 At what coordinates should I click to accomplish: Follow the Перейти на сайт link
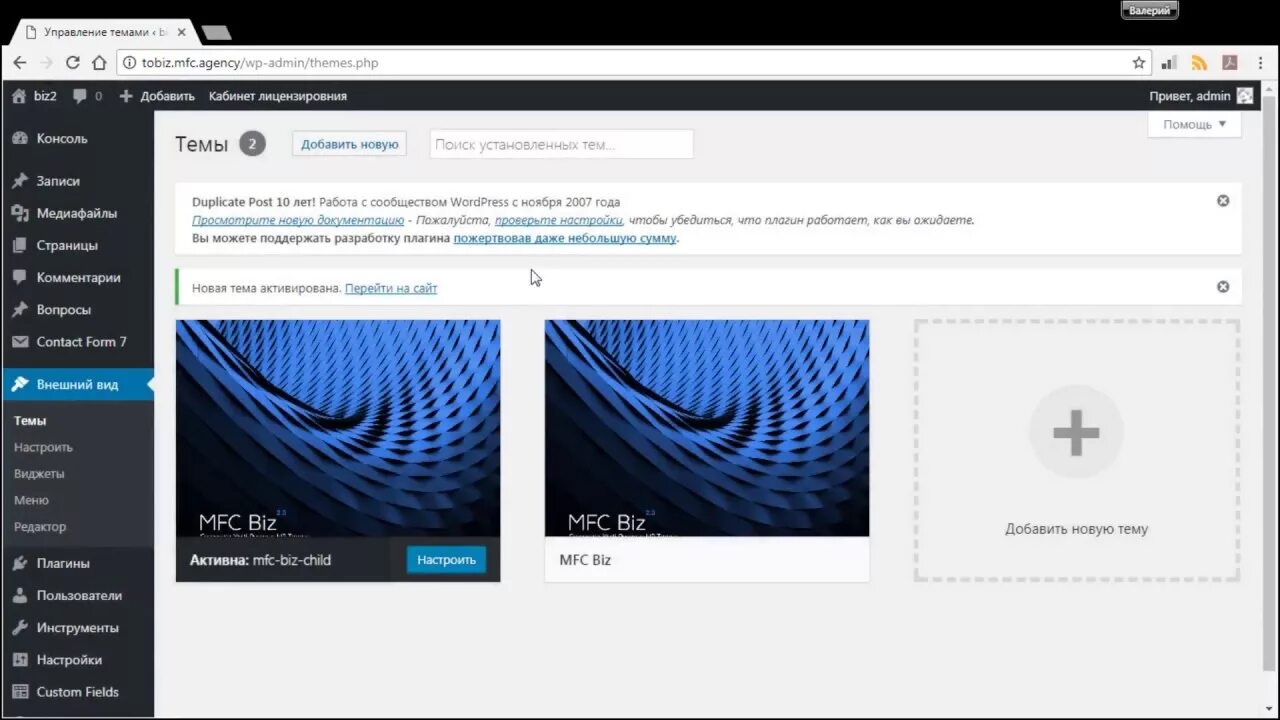[391, 288]
